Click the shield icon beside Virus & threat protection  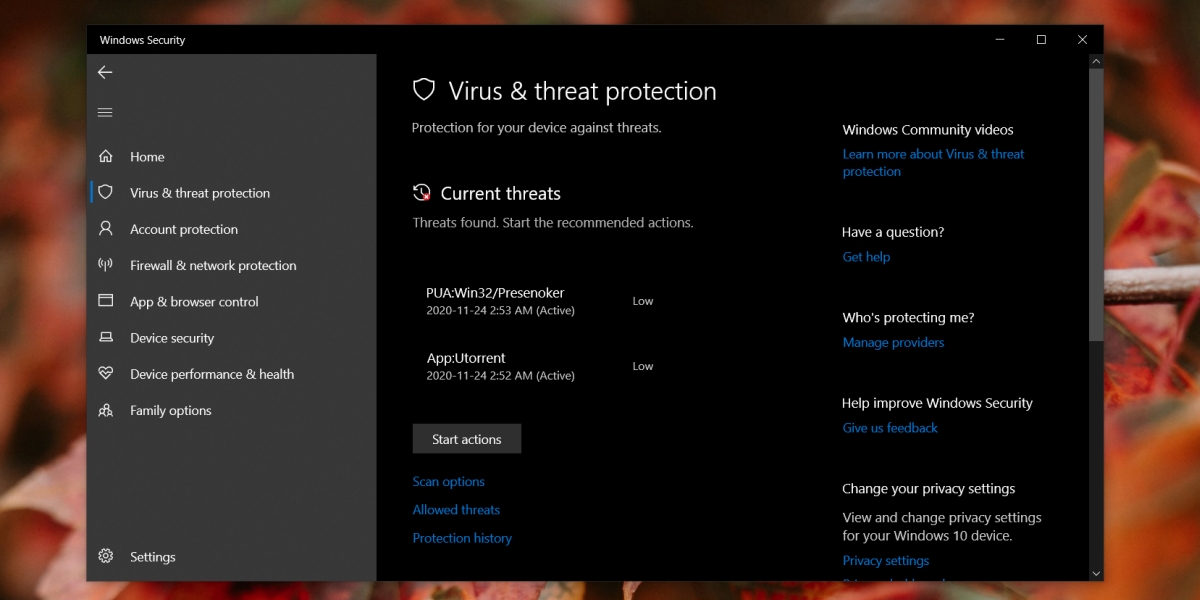[105, 192]
